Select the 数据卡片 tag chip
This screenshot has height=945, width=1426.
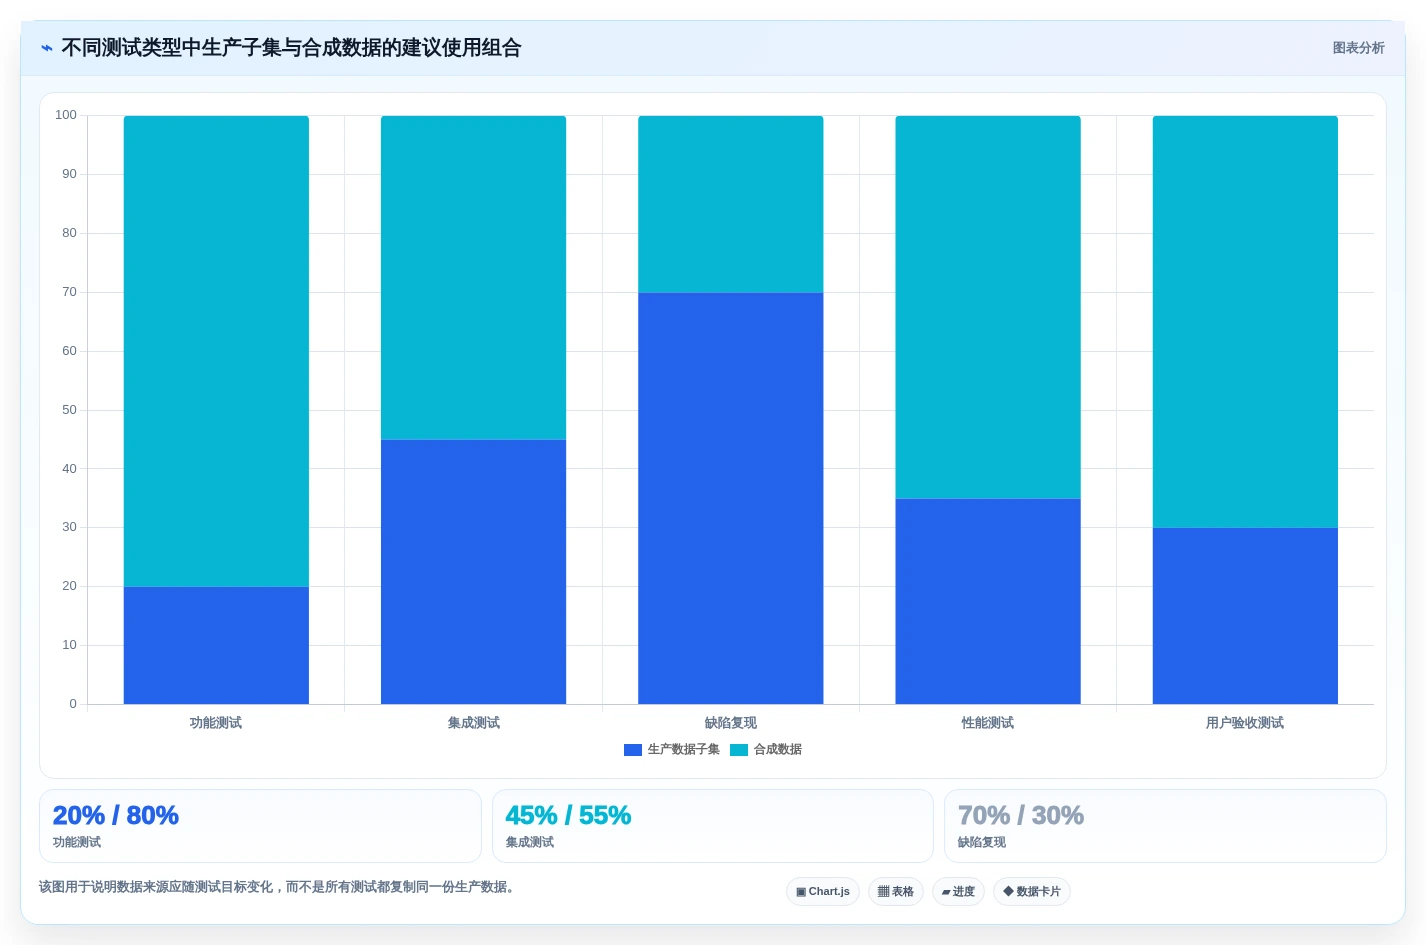pos(1032,891)
